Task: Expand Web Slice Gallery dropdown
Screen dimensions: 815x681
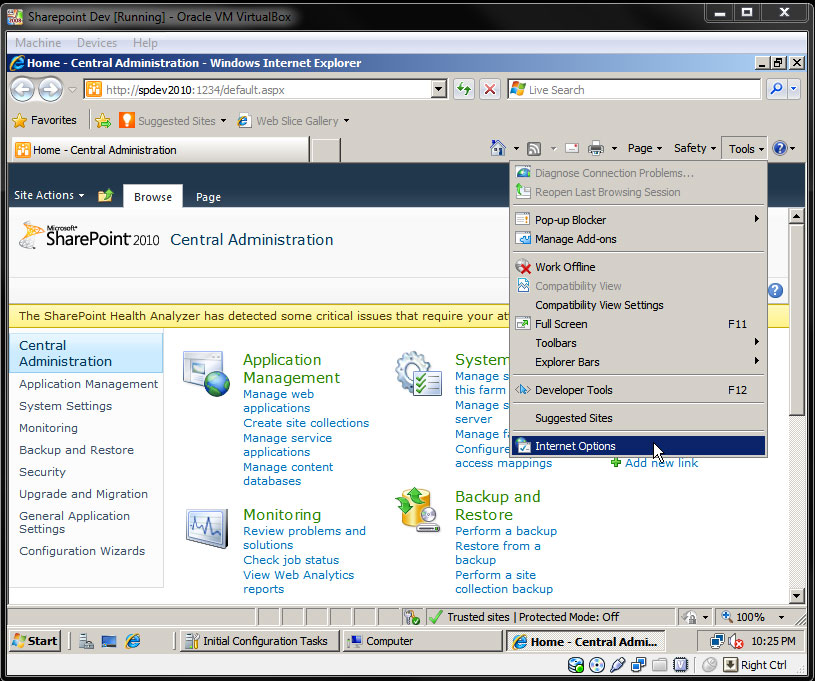Action: 346,121
